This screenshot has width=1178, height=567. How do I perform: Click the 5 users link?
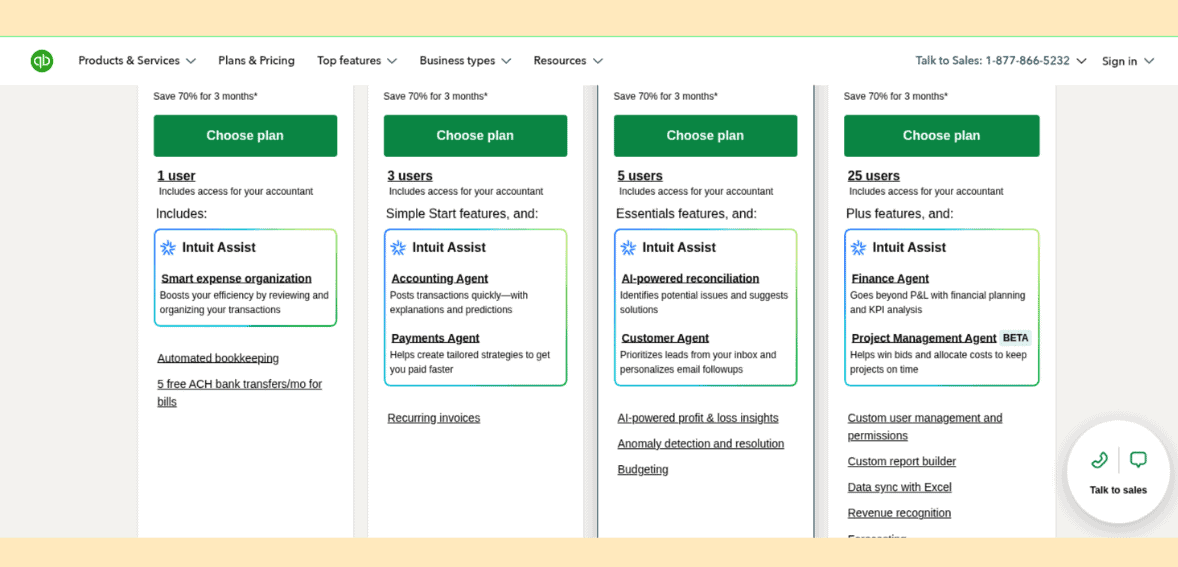click(639, 176)
